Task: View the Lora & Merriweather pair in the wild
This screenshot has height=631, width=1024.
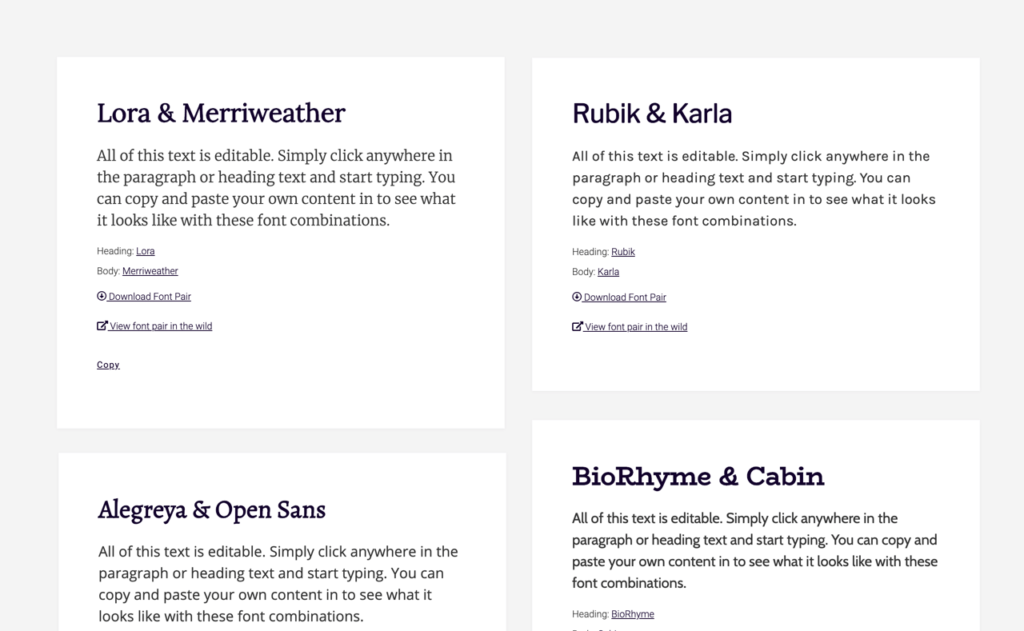Action: pyautogui.click(x=160, y=326)
